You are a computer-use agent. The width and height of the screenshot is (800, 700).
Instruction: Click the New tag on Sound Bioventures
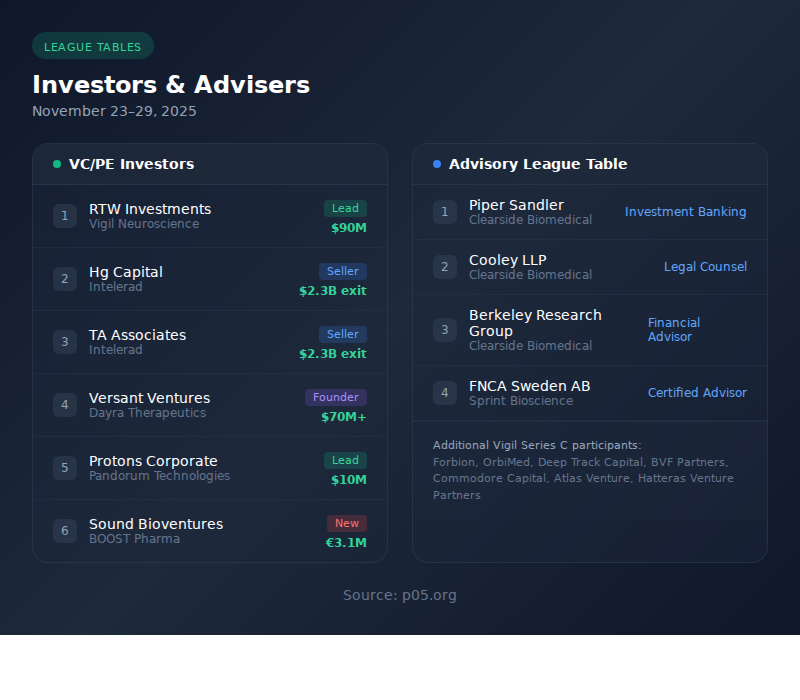(347, 524)
